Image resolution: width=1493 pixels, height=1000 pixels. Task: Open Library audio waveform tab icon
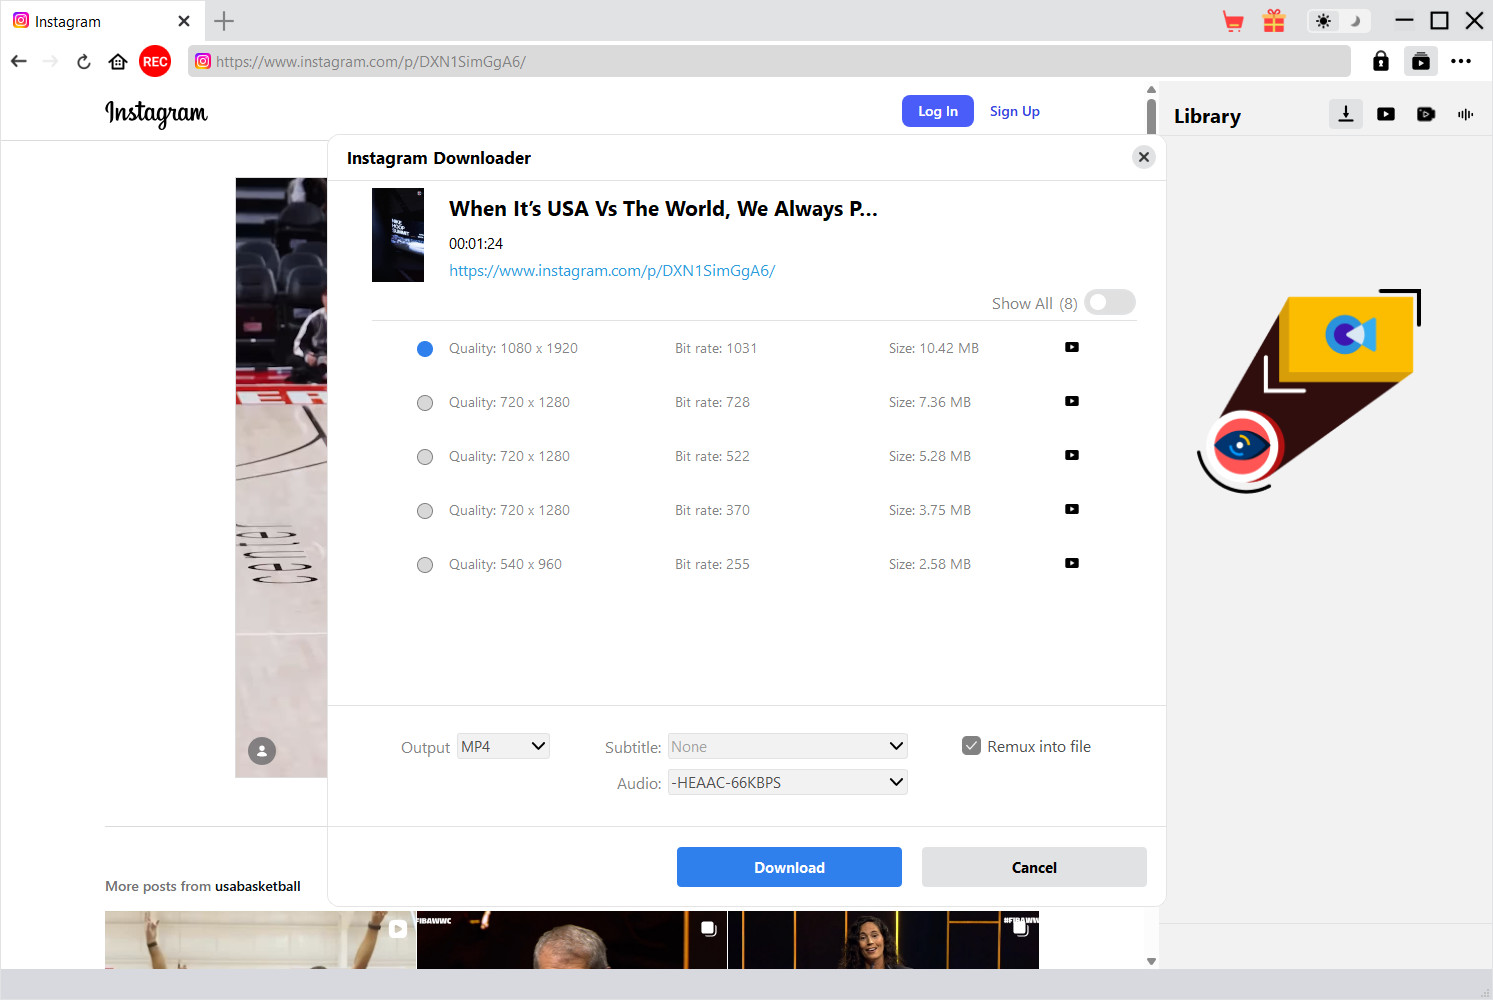point(1466,114)
